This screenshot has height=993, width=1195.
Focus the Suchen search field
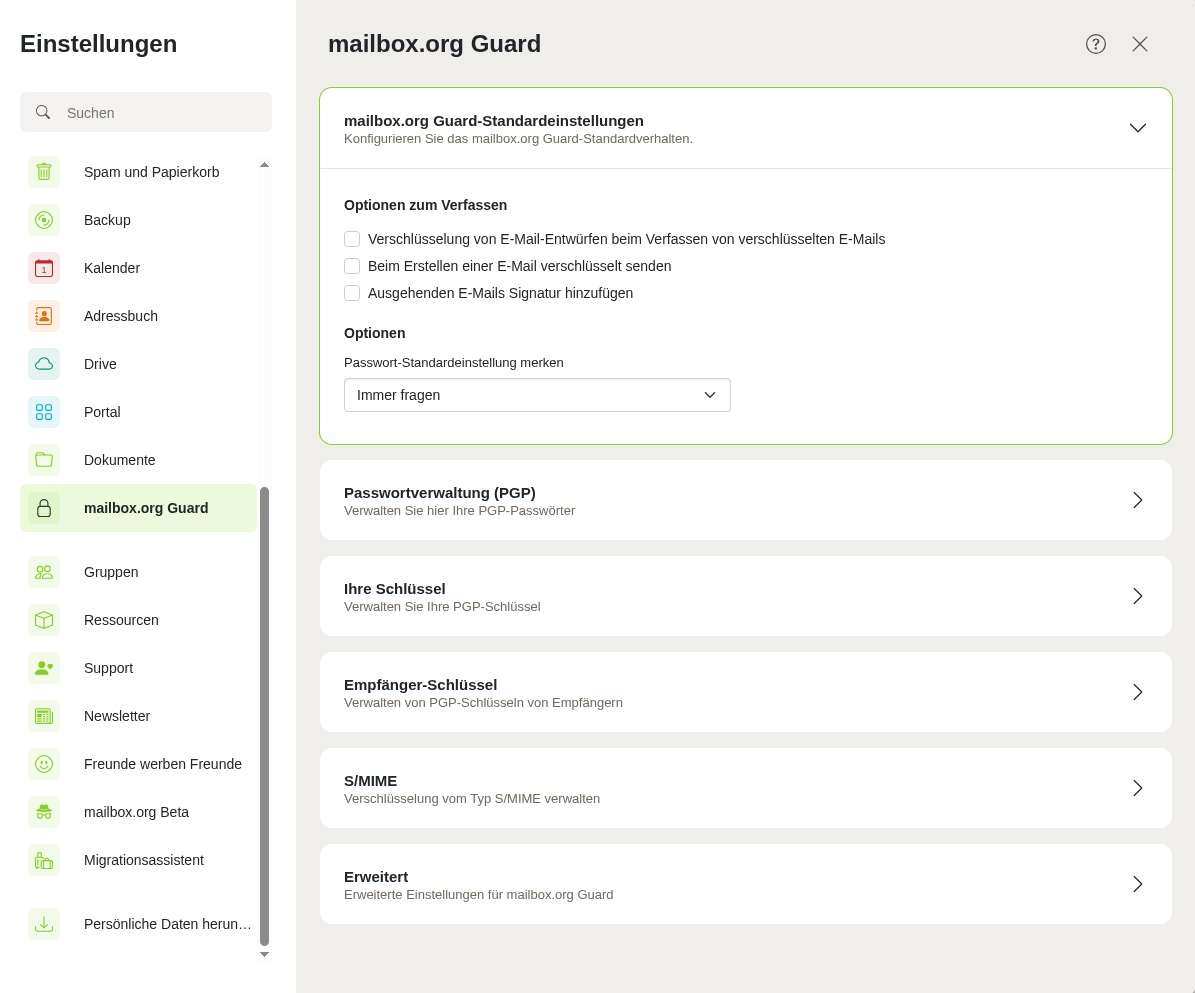[x=146, y=113]
